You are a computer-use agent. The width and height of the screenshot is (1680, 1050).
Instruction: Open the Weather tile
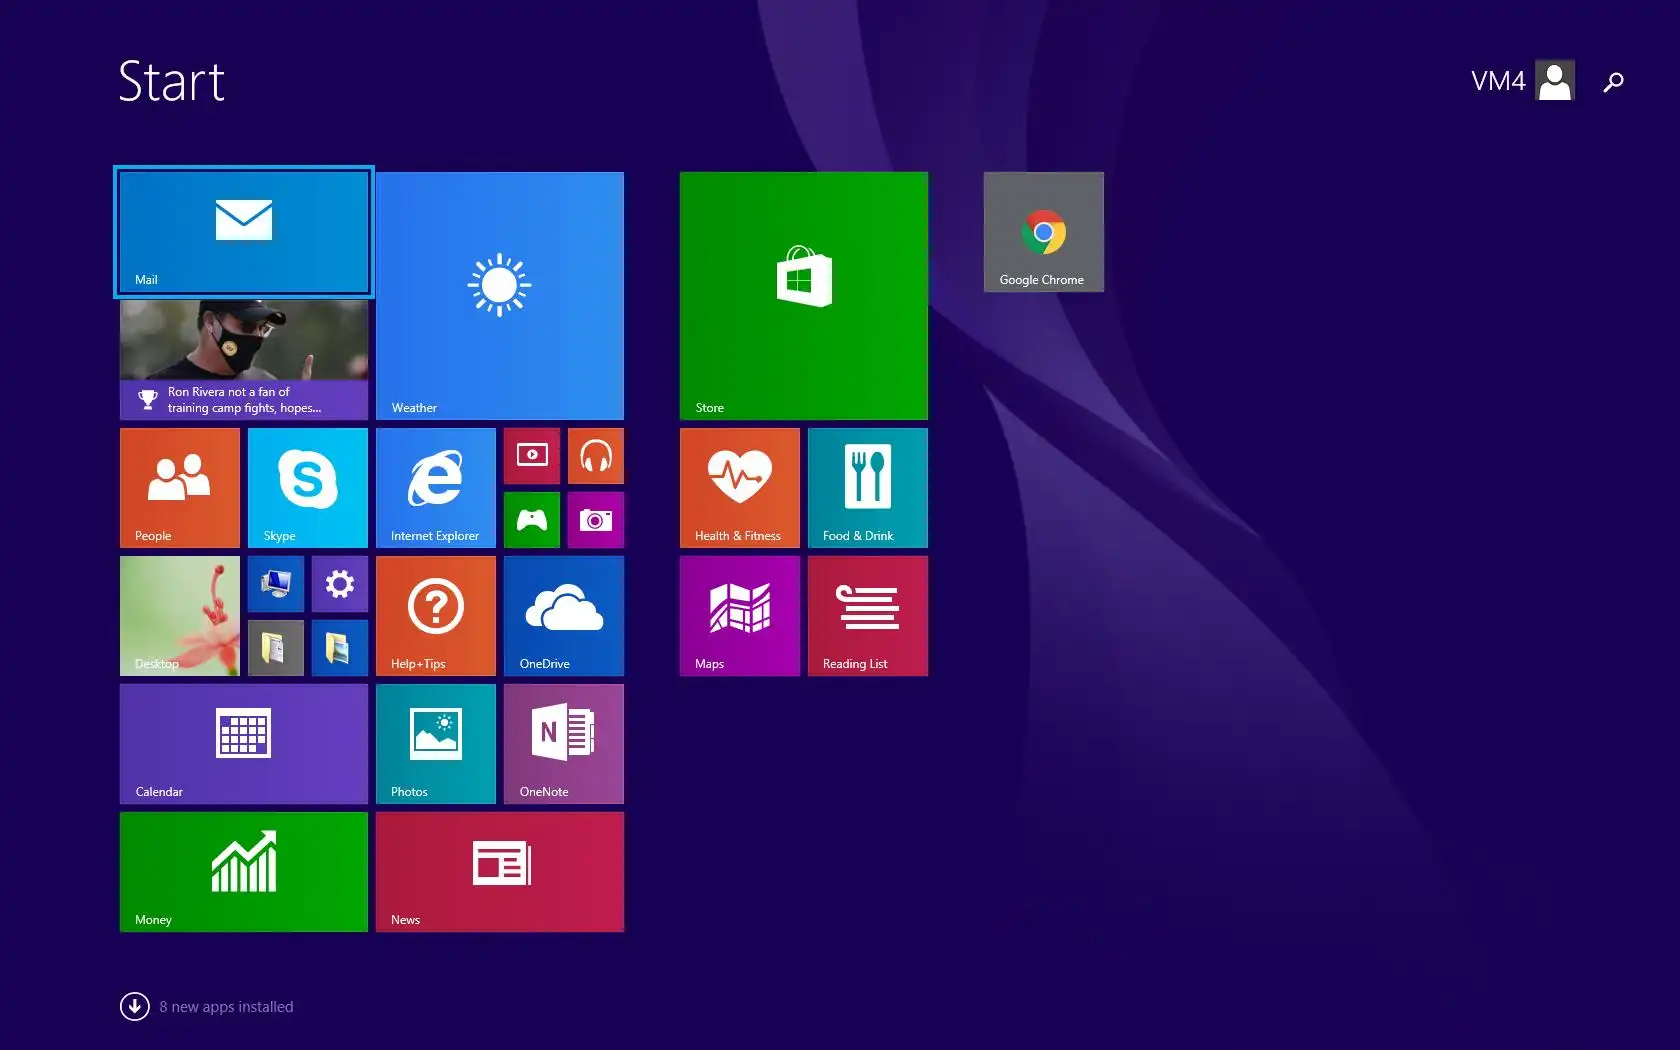[x=500, y=296]
